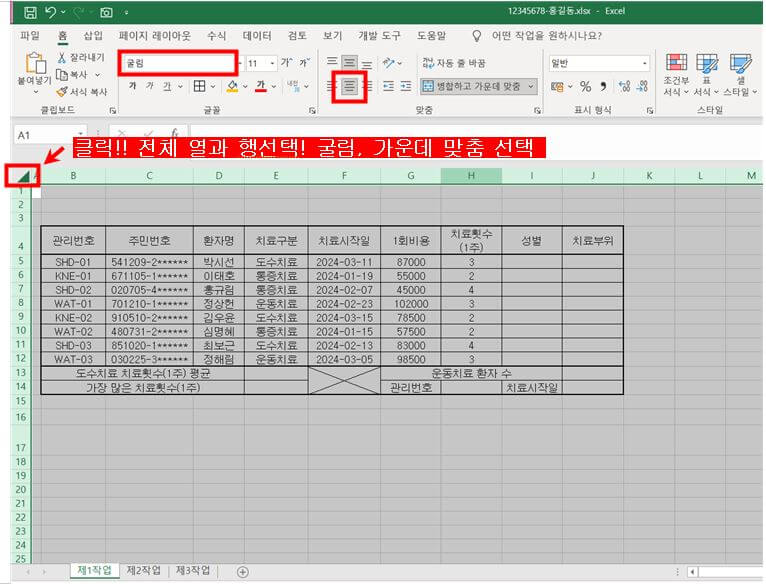Click the text orientation icon
Screen dimensions: 766x584
coord(389,63)
